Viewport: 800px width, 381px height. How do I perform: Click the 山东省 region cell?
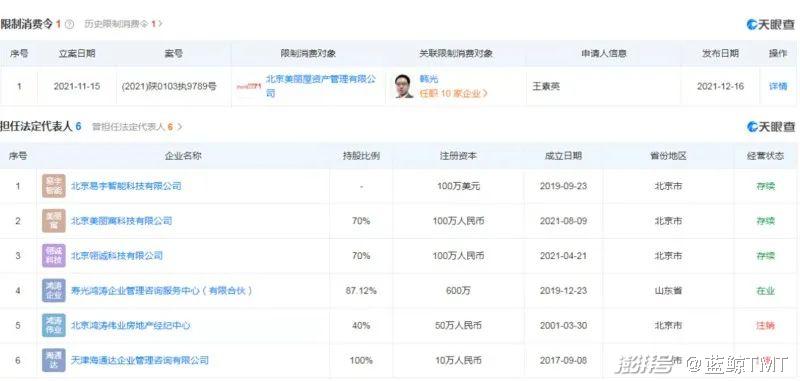click(x=668, y=291)
